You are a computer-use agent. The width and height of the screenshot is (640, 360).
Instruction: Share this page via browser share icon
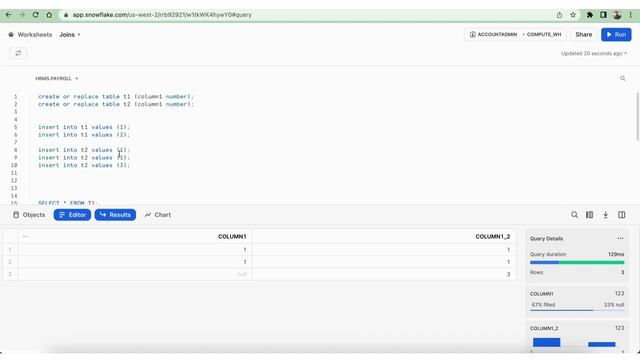559,15
